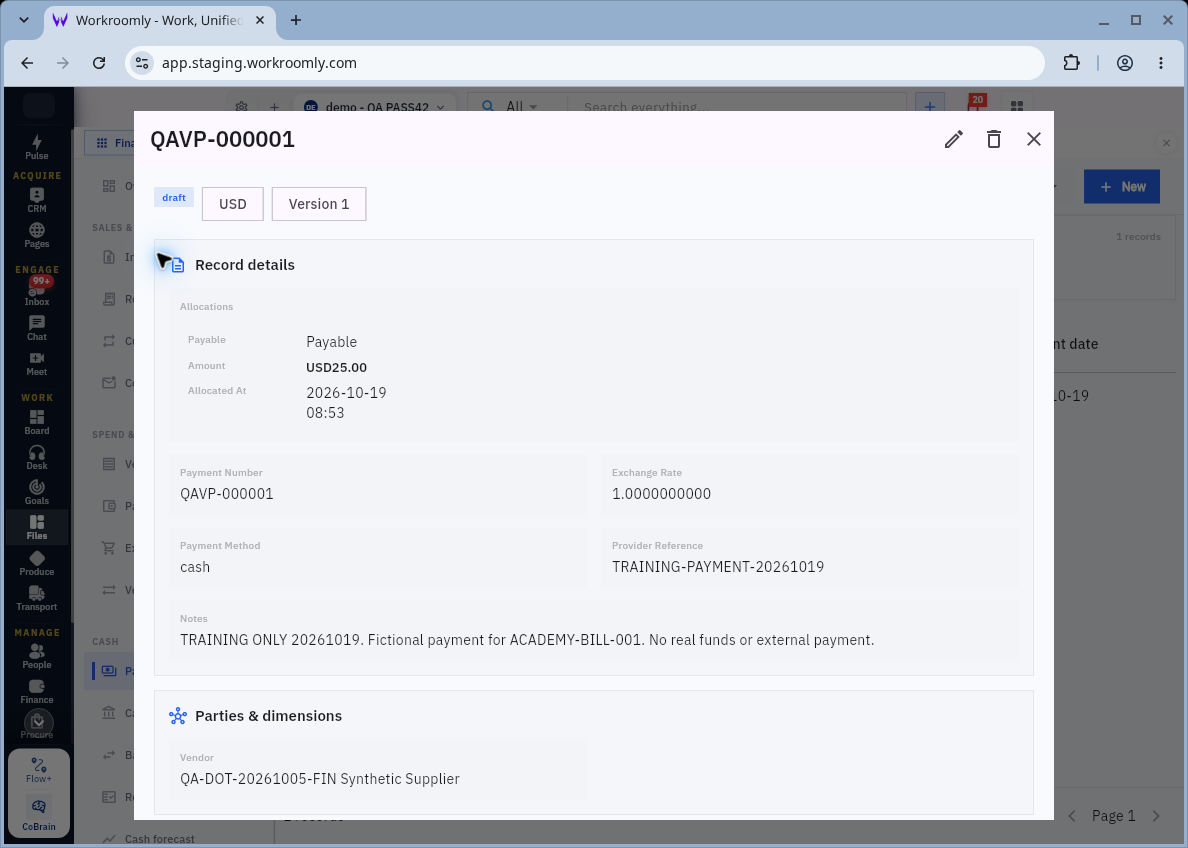Open the CRM module
Image resolution: width=1188 pixels, height=848 pixels.
[x=36, y=200]
